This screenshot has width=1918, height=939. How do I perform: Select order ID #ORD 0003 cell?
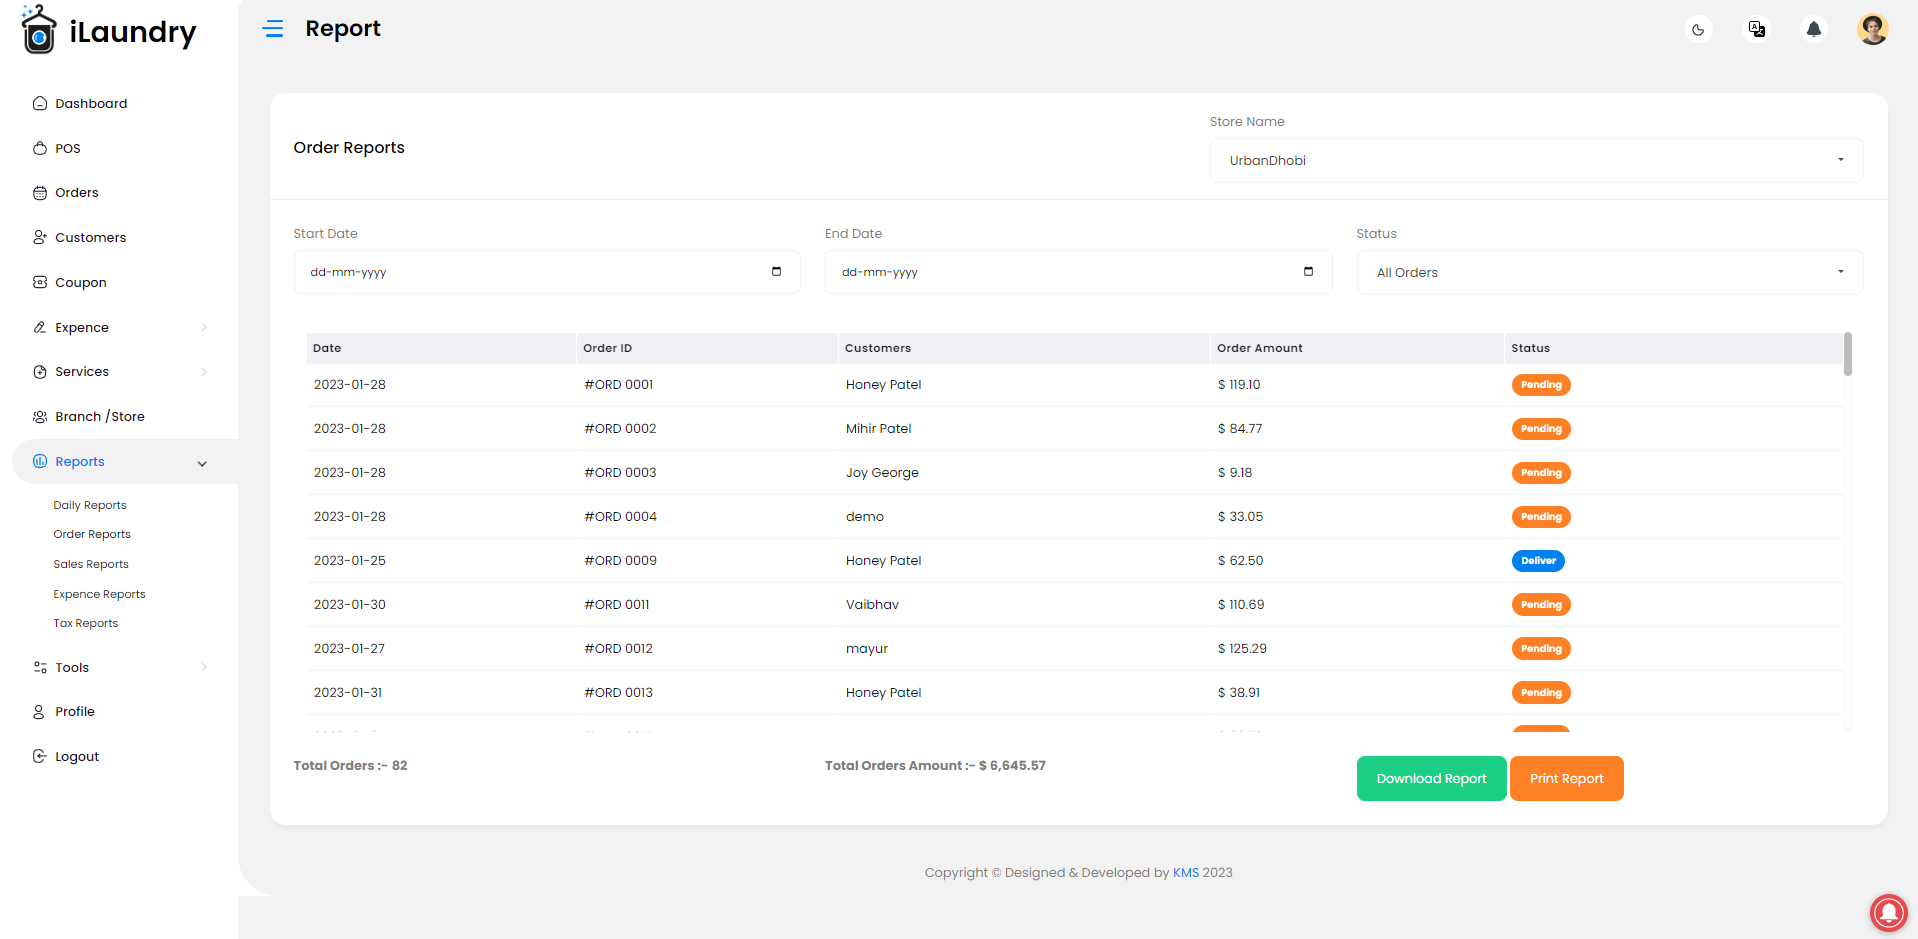tap(620, 472)
